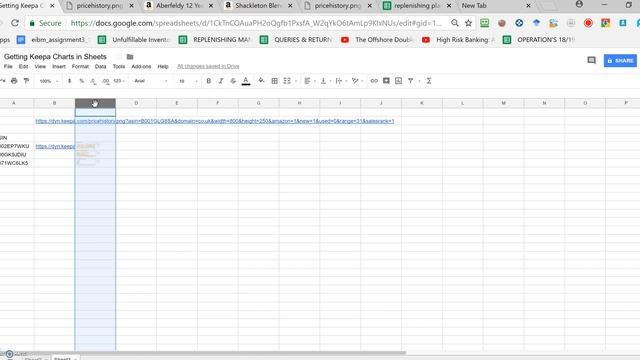The height and width of the screenshot is (360, 640).
Task: Open 'High Risk Banking' bookmark
Action: [459, 40]
